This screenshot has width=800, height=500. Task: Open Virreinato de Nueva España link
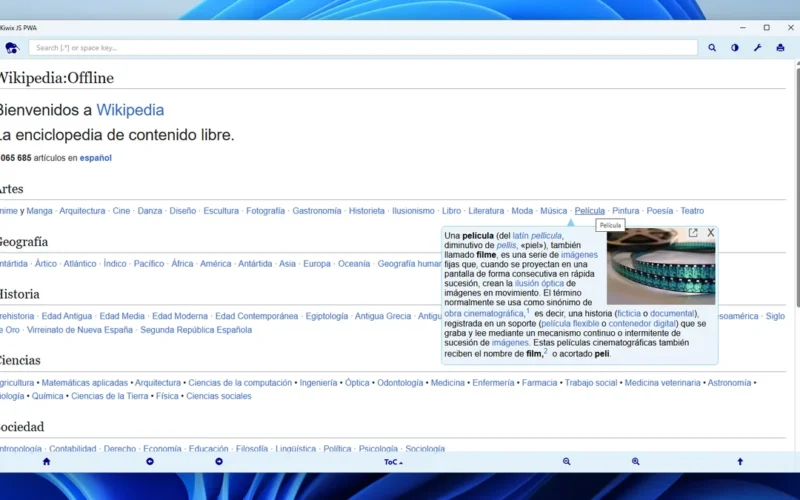(x=80, y=330)
